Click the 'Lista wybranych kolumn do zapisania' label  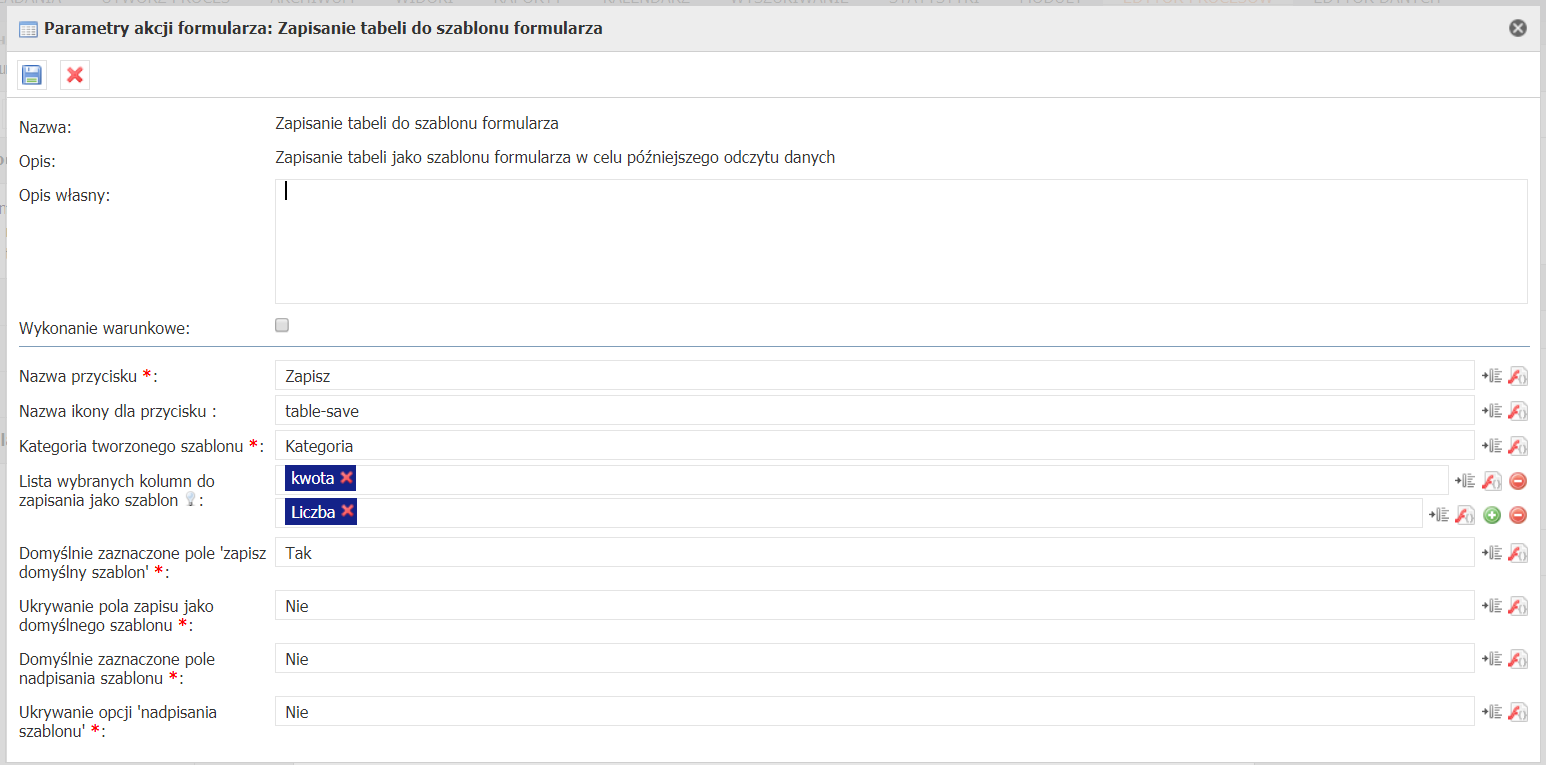coord(117,490)
